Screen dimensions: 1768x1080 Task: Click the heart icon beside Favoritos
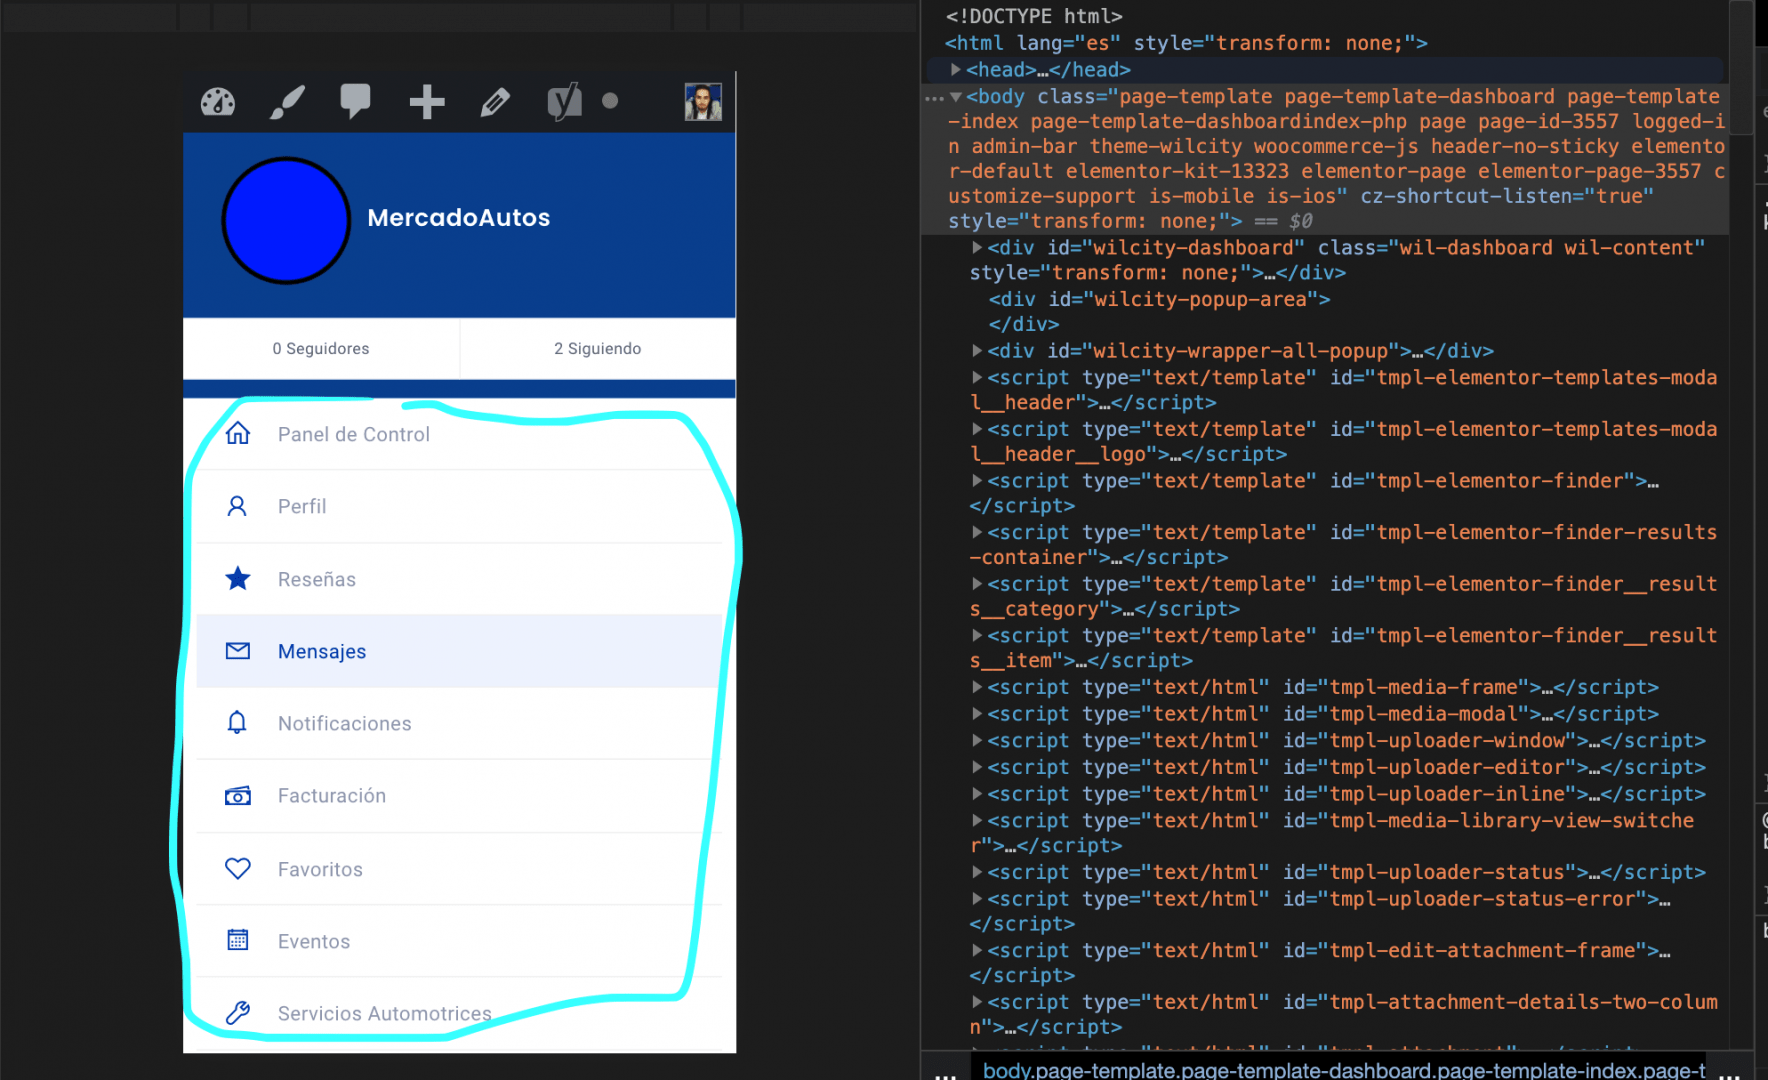238,868
